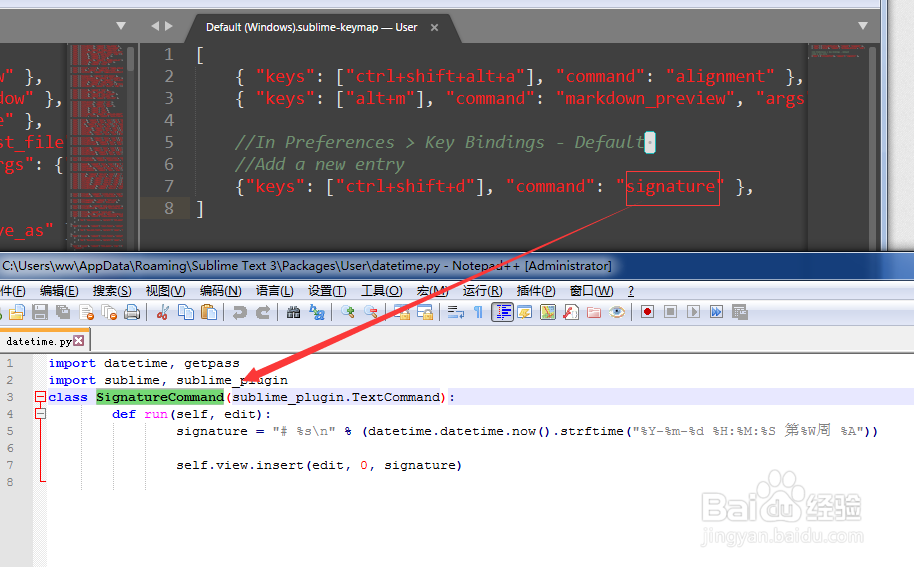914x567 pixels.
Task: Click Save Current Recorded Macro icon
Action: point(740,312)
